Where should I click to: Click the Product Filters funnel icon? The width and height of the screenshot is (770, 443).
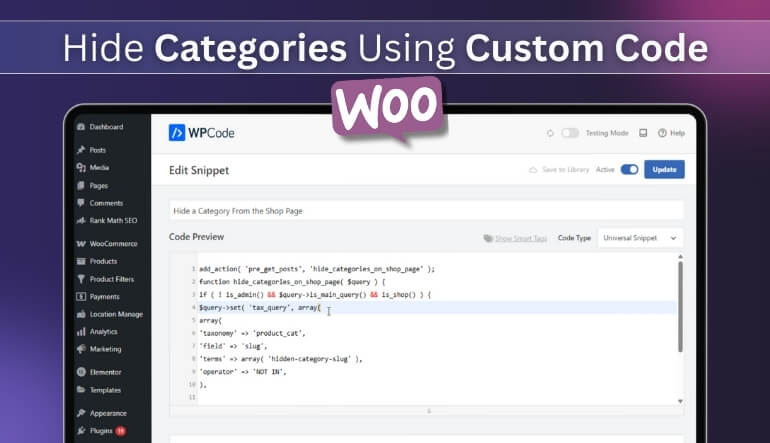pos(81,279)
